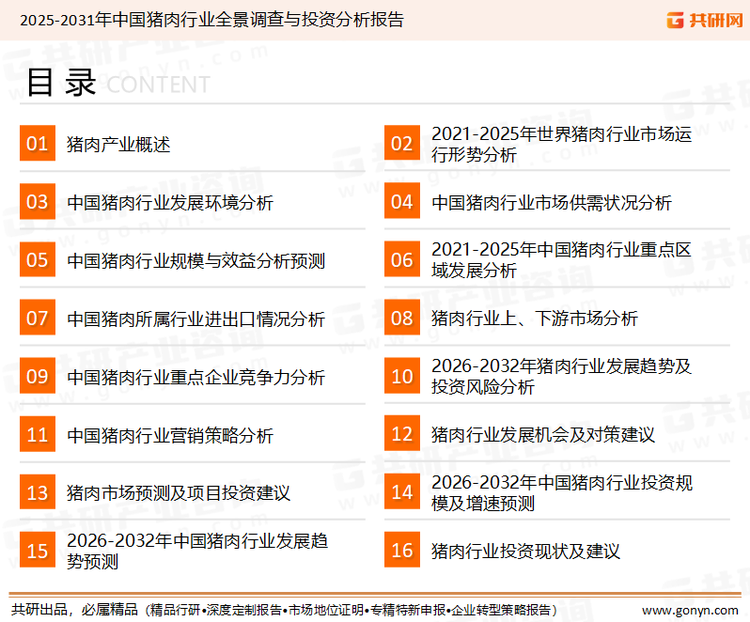Select the orange 04 number box
750x622 pixels.
(x=402, y=201)
